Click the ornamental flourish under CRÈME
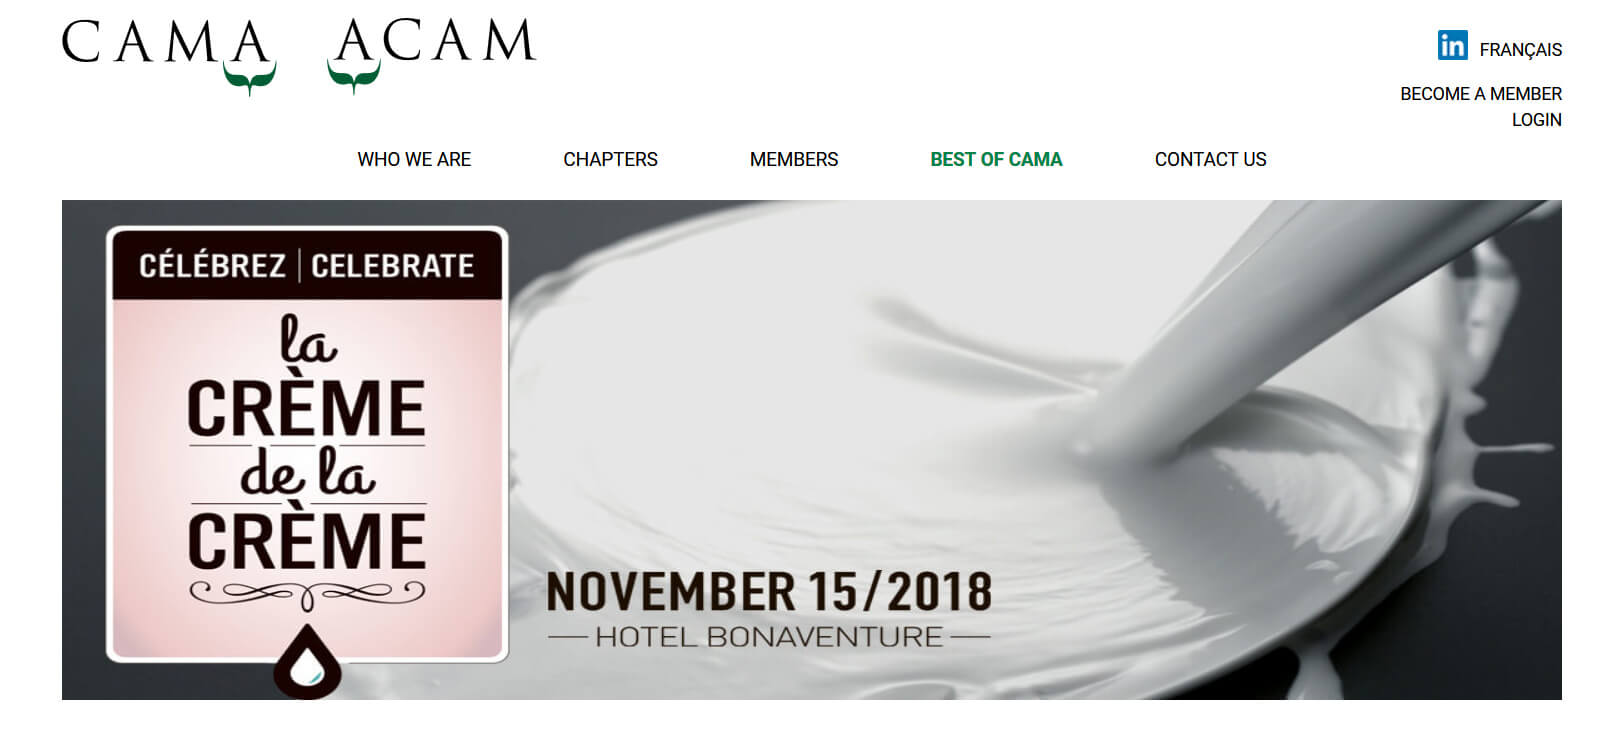Viewport: 1610px width, 745px height. 307,595
